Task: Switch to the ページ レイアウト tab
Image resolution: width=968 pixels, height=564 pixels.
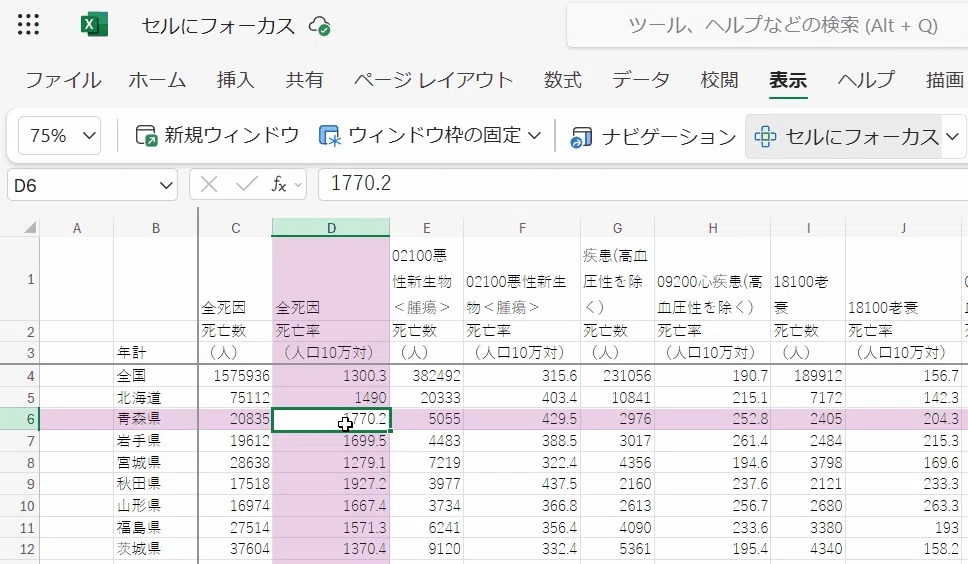Action: pos(433,80)
